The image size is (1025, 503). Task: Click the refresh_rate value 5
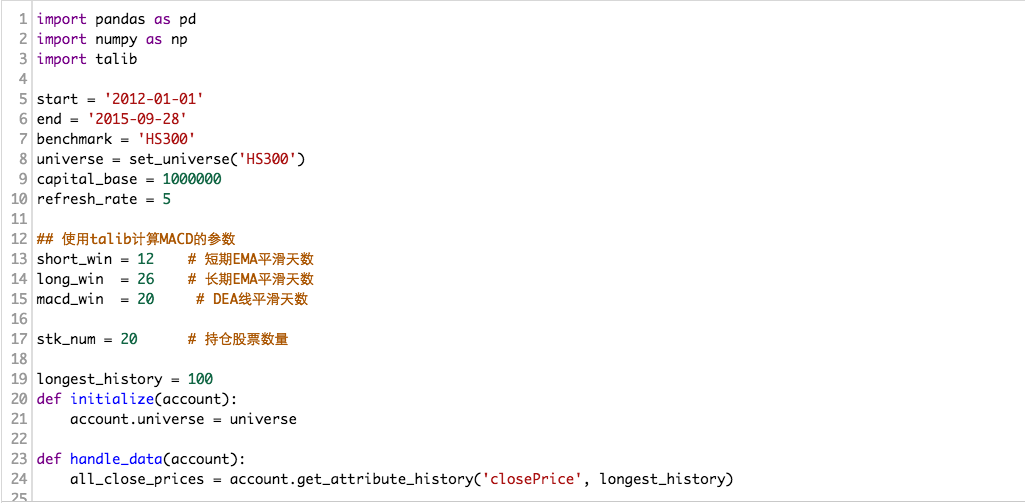(167, 199)
